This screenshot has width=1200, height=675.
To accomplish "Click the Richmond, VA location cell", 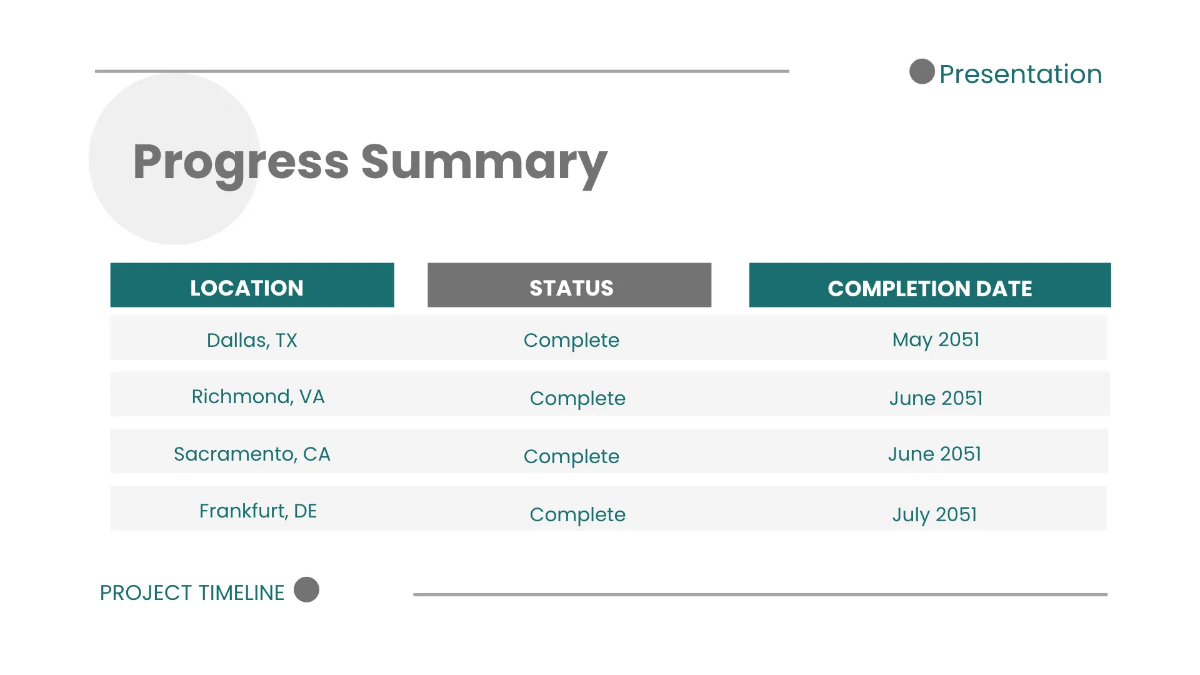I will point(258,396).
